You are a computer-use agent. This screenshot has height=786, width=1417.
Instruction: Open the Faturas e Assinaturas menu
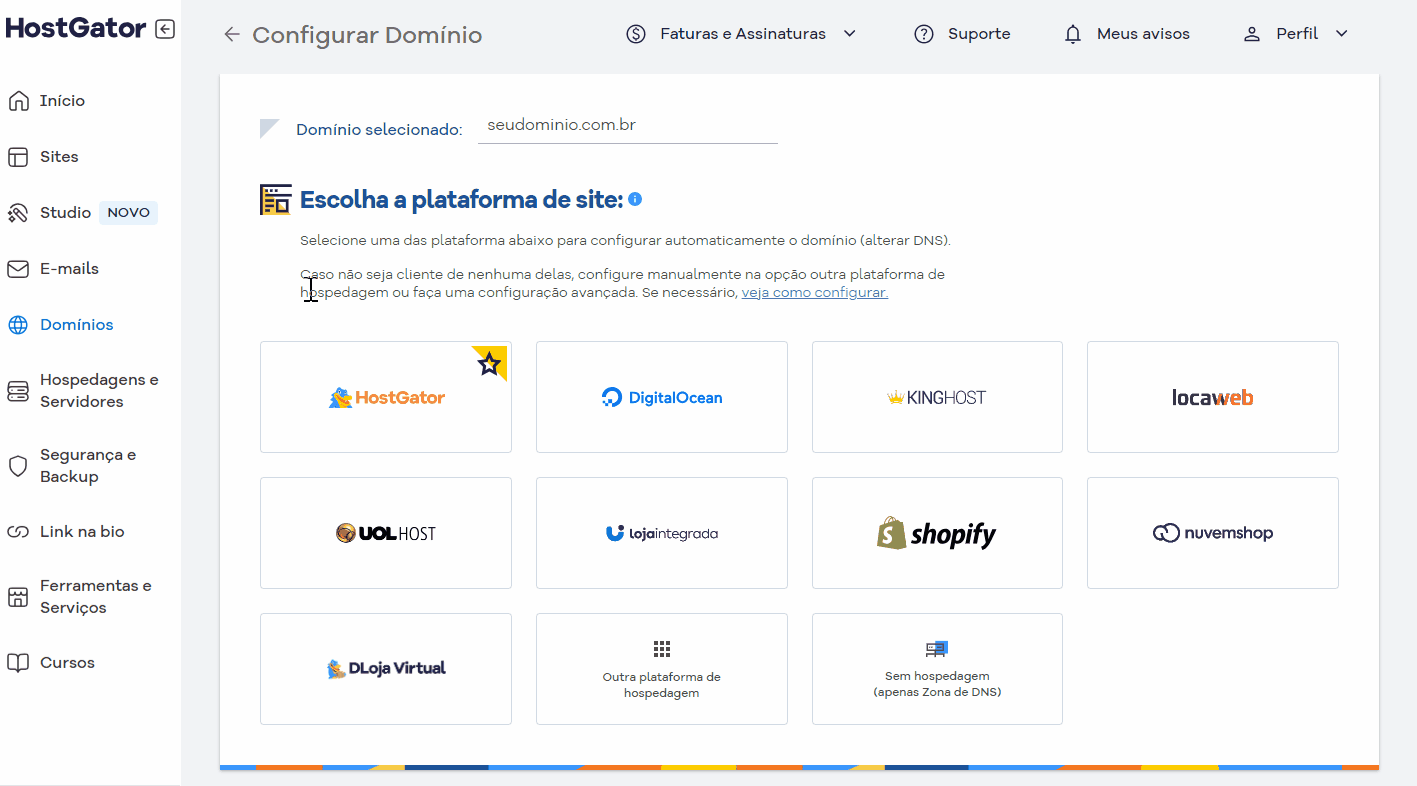point(743,34)
